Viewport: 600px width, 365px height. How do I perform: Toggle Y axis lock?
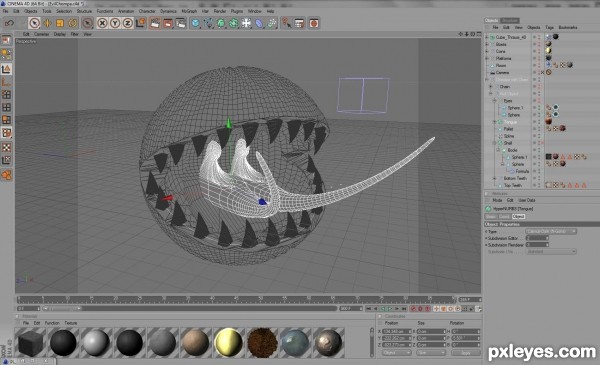[115, 23]
